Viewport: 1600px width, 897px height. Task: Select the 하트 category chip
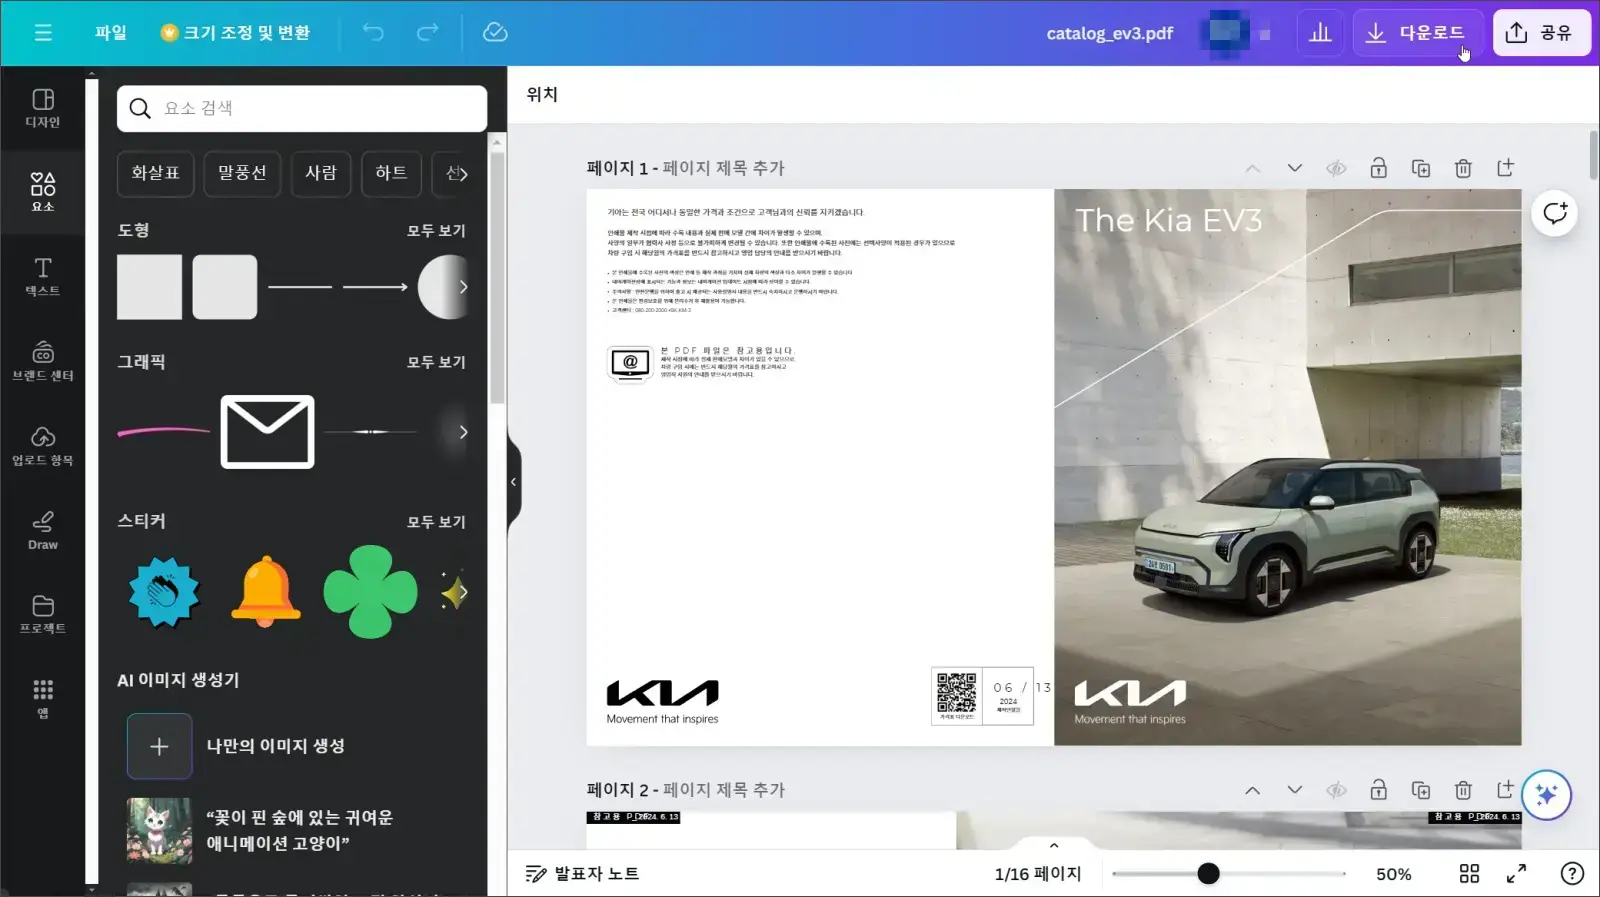click(391, 173)
